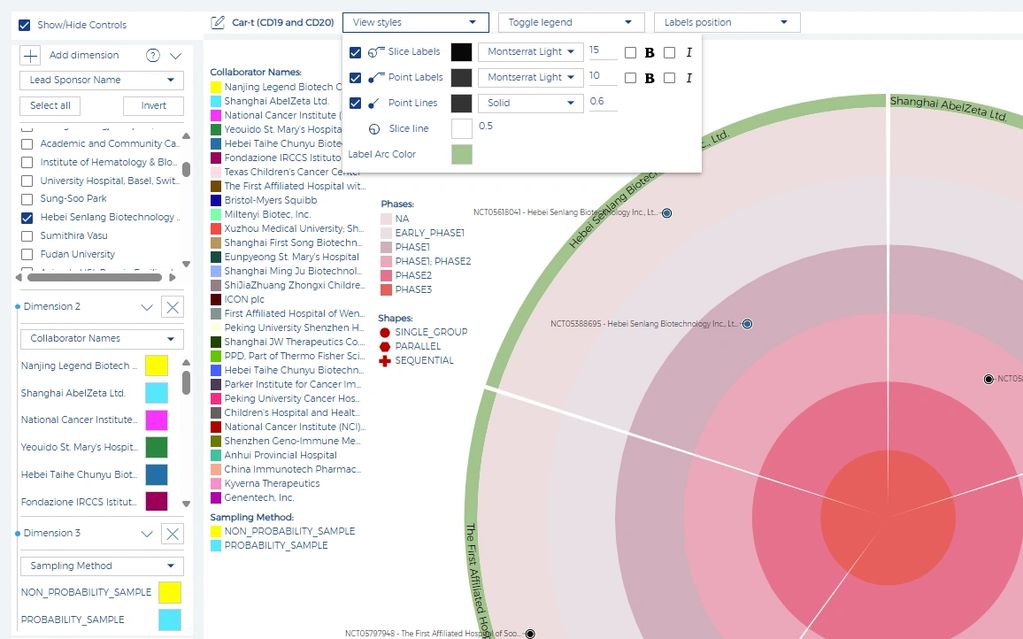Click the bold B icon for Slice Labels

[649, 52]
